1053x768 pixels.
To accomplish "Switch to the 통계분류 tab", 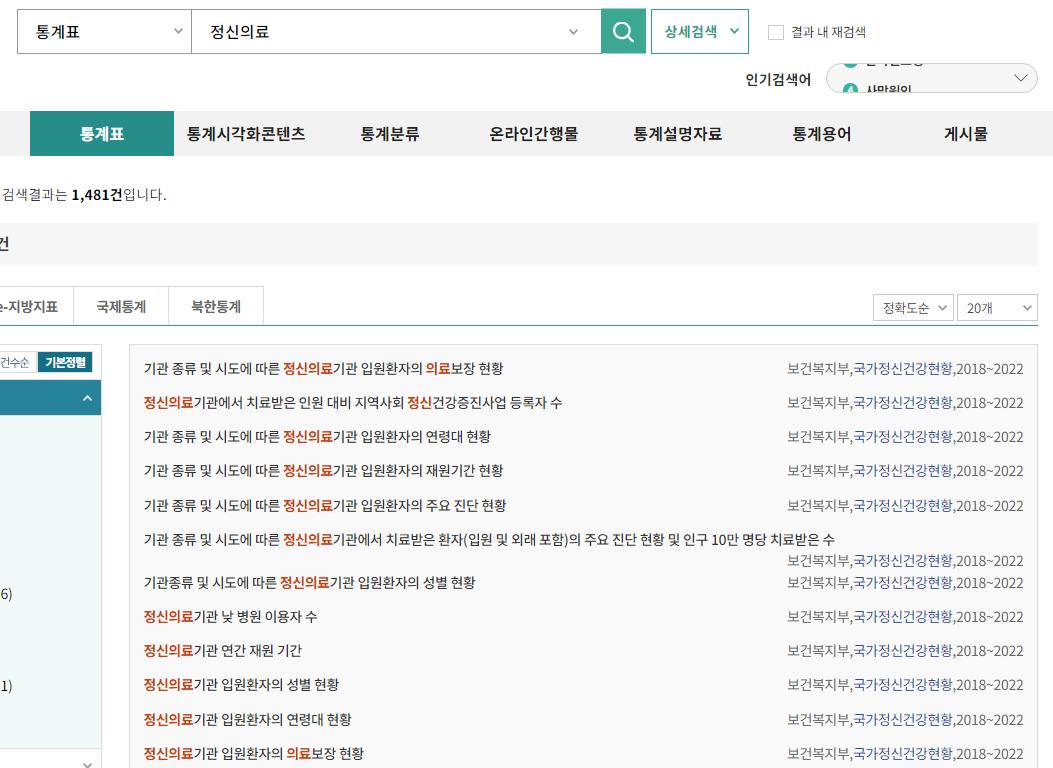I will click(x=390, y=134).
